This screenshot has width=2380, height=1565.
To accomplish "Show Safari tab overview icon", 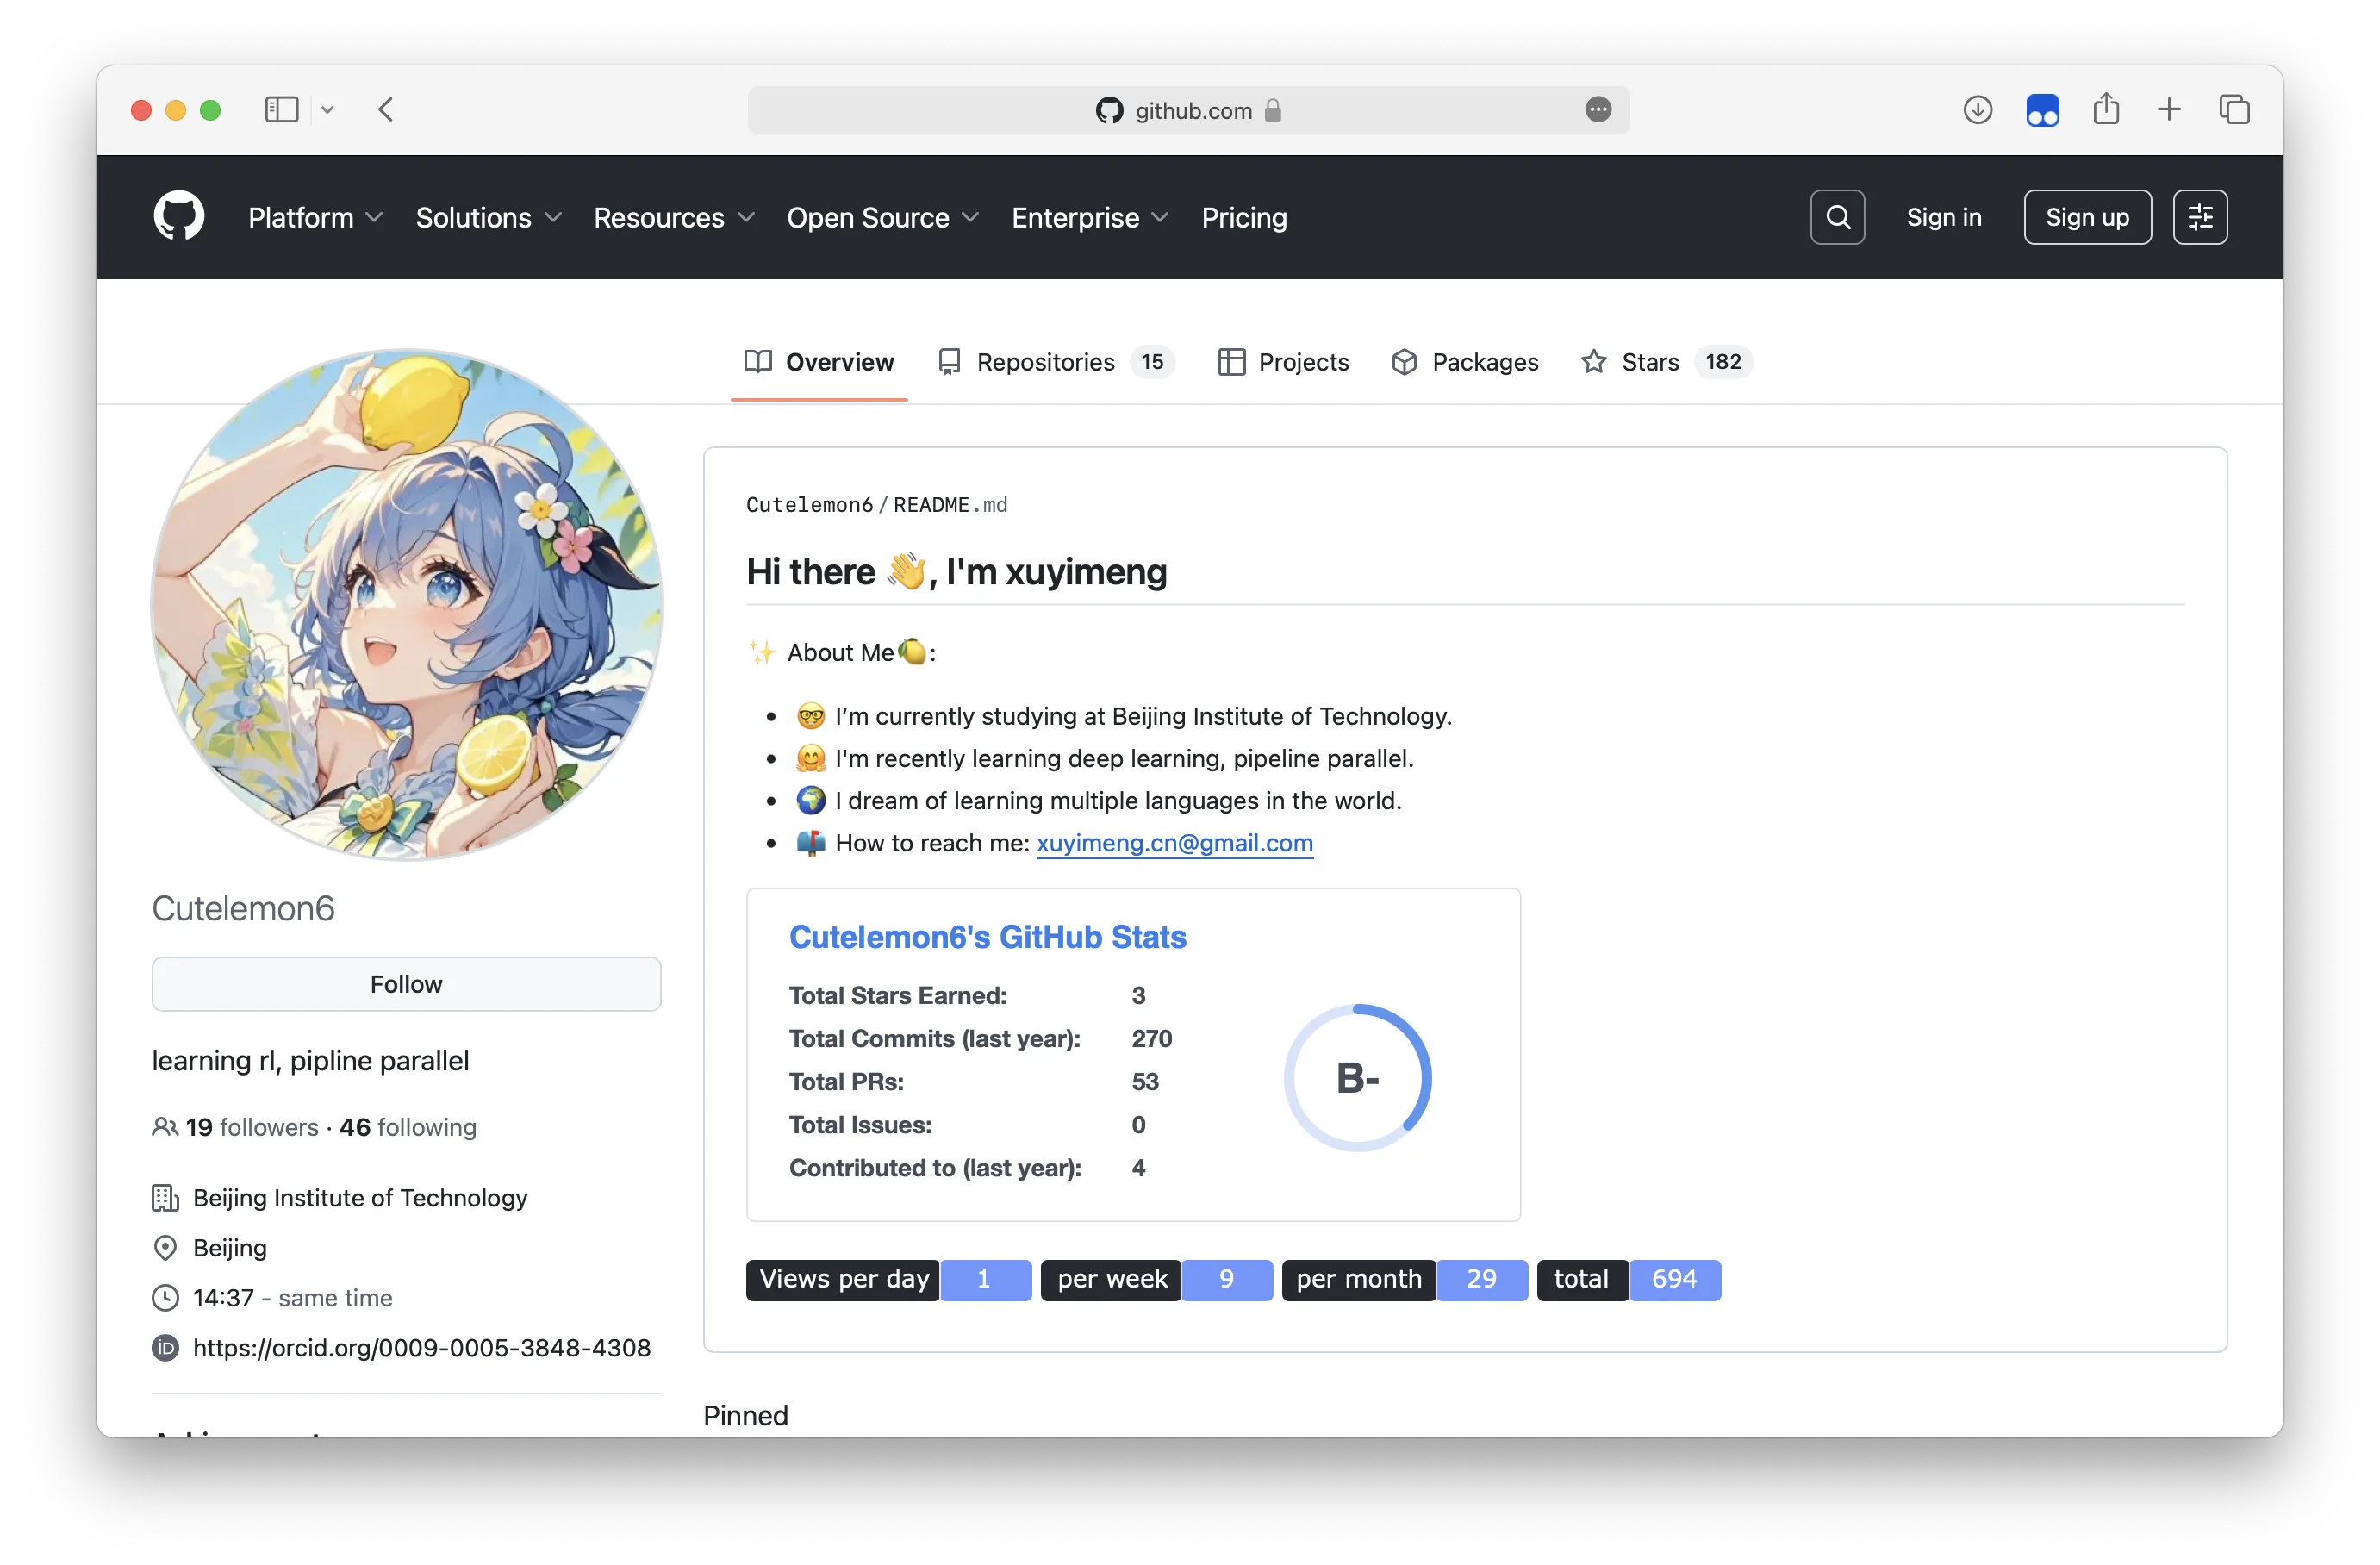I will [x=2234, y=110].
